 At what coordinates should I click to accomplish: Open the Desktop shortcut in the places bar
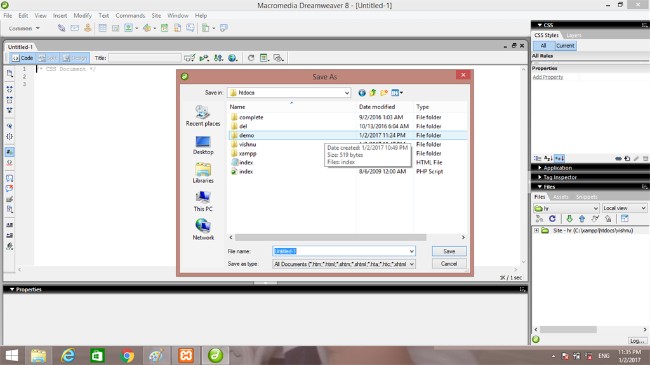pyautogui.click(x=203, y=145)
